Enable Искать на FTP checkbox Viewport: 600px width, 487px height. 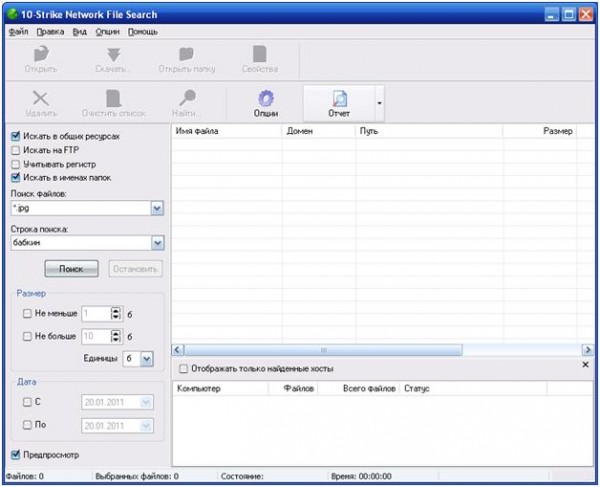tap(16, 150)
